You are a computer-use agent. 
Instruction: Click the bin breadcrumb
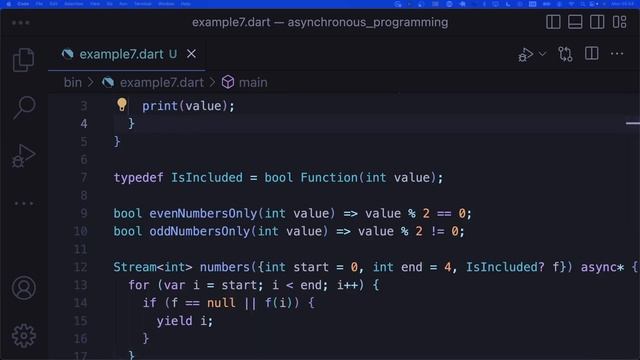pos(73,82)
